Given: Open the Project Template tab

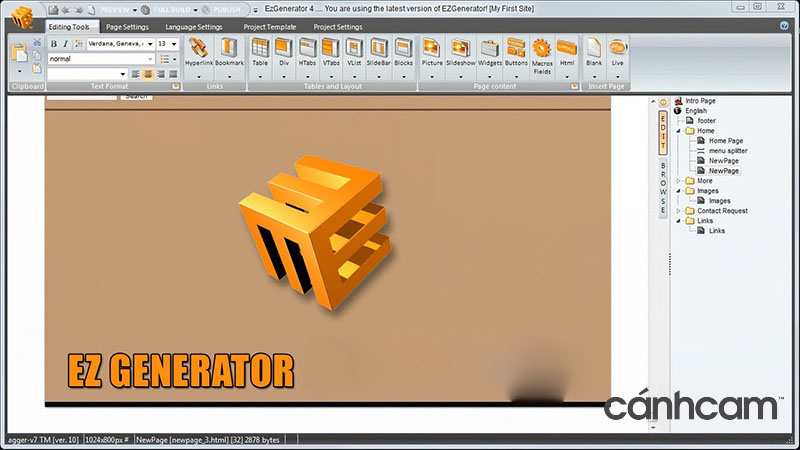Looking at the screenshot, I should [269, 27].
